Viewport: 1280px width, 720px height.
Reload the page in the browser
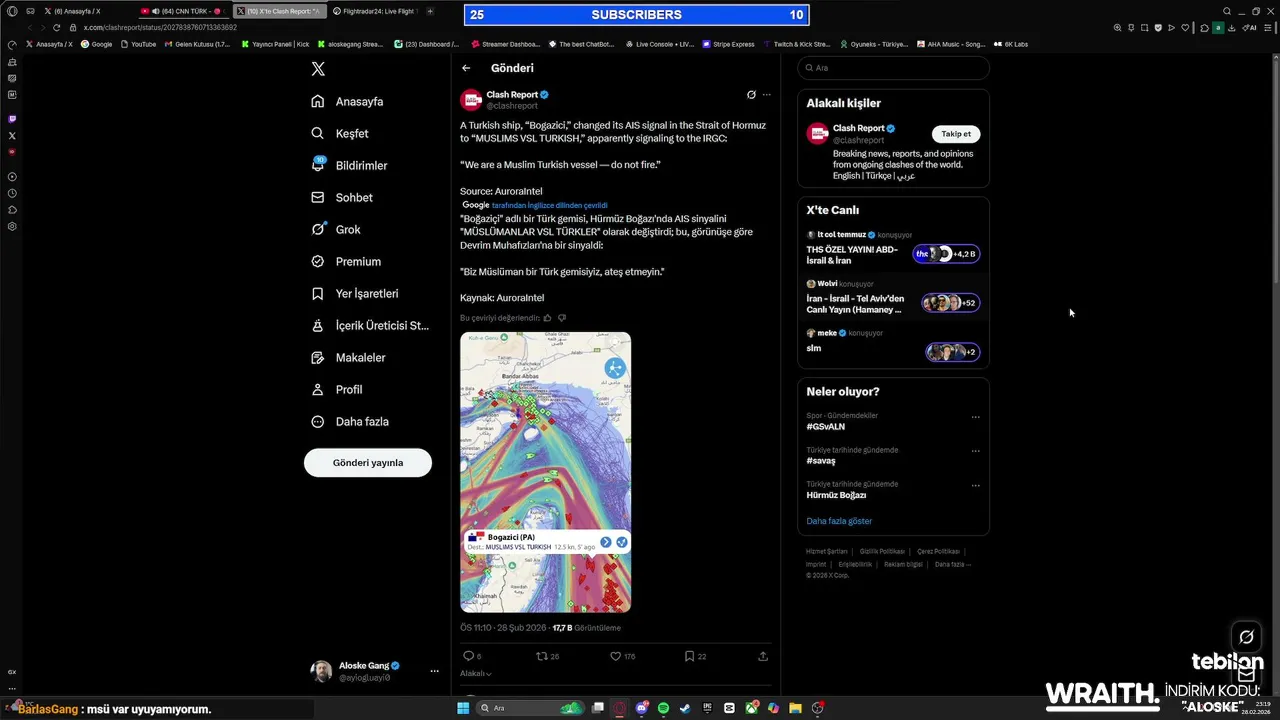57,27
